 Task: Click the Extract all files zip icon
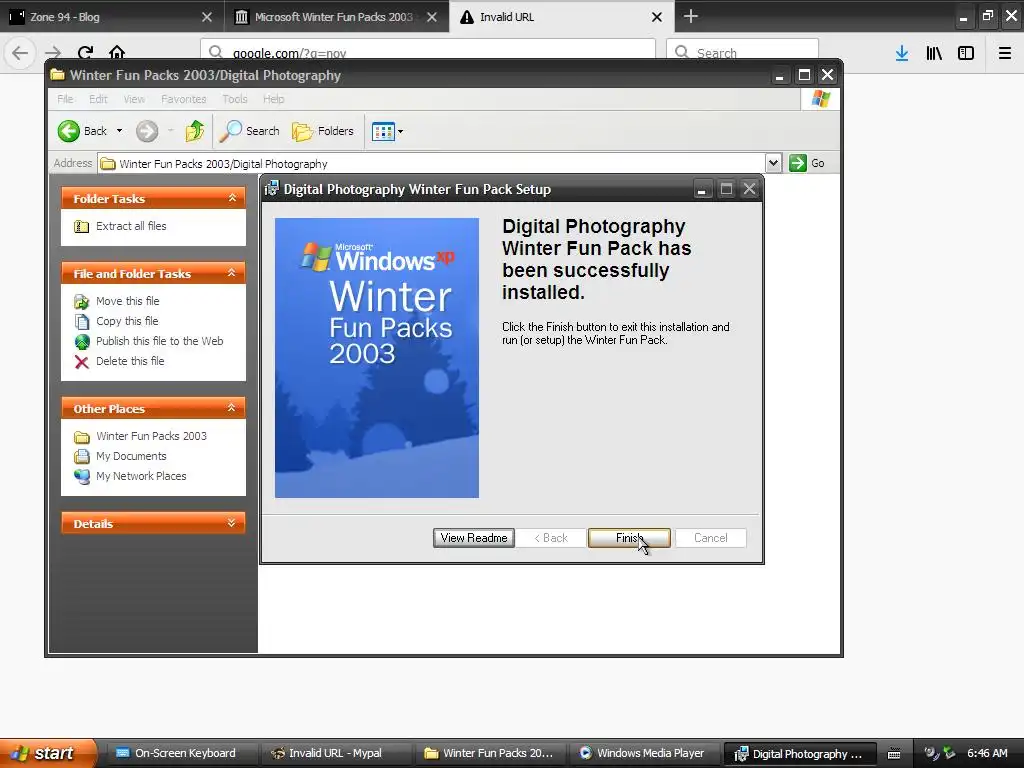pos(82,227)
